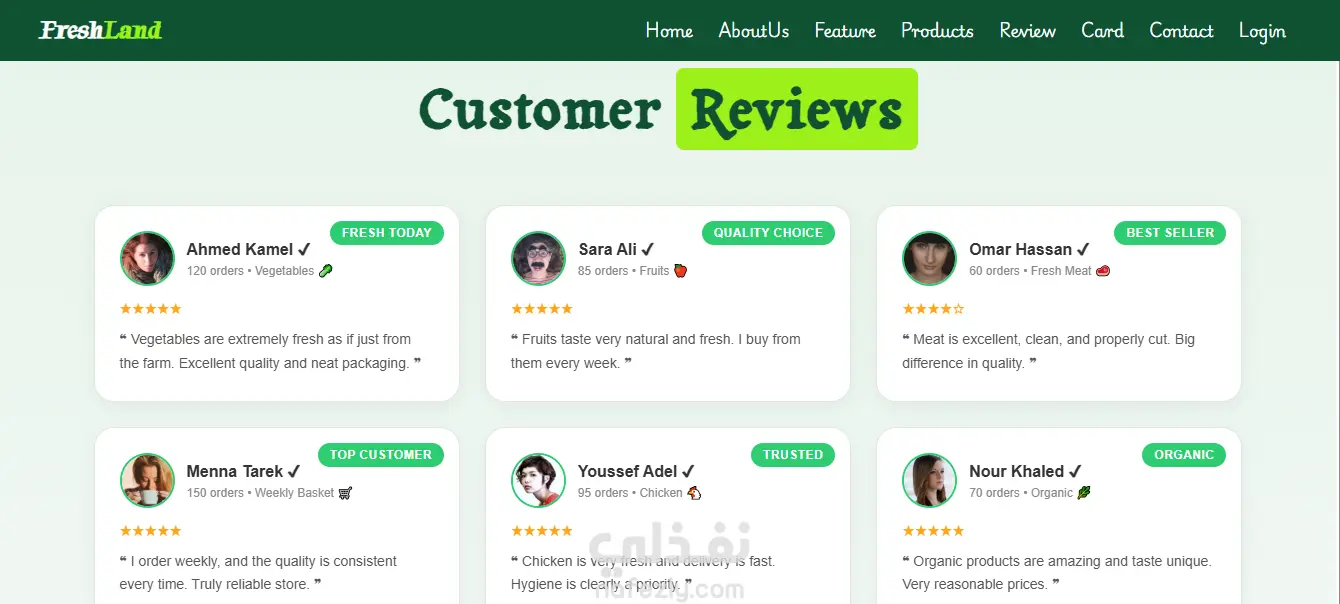
Task: Click Ahmed Kamel's avatar photo
Action: coord(147,259)
